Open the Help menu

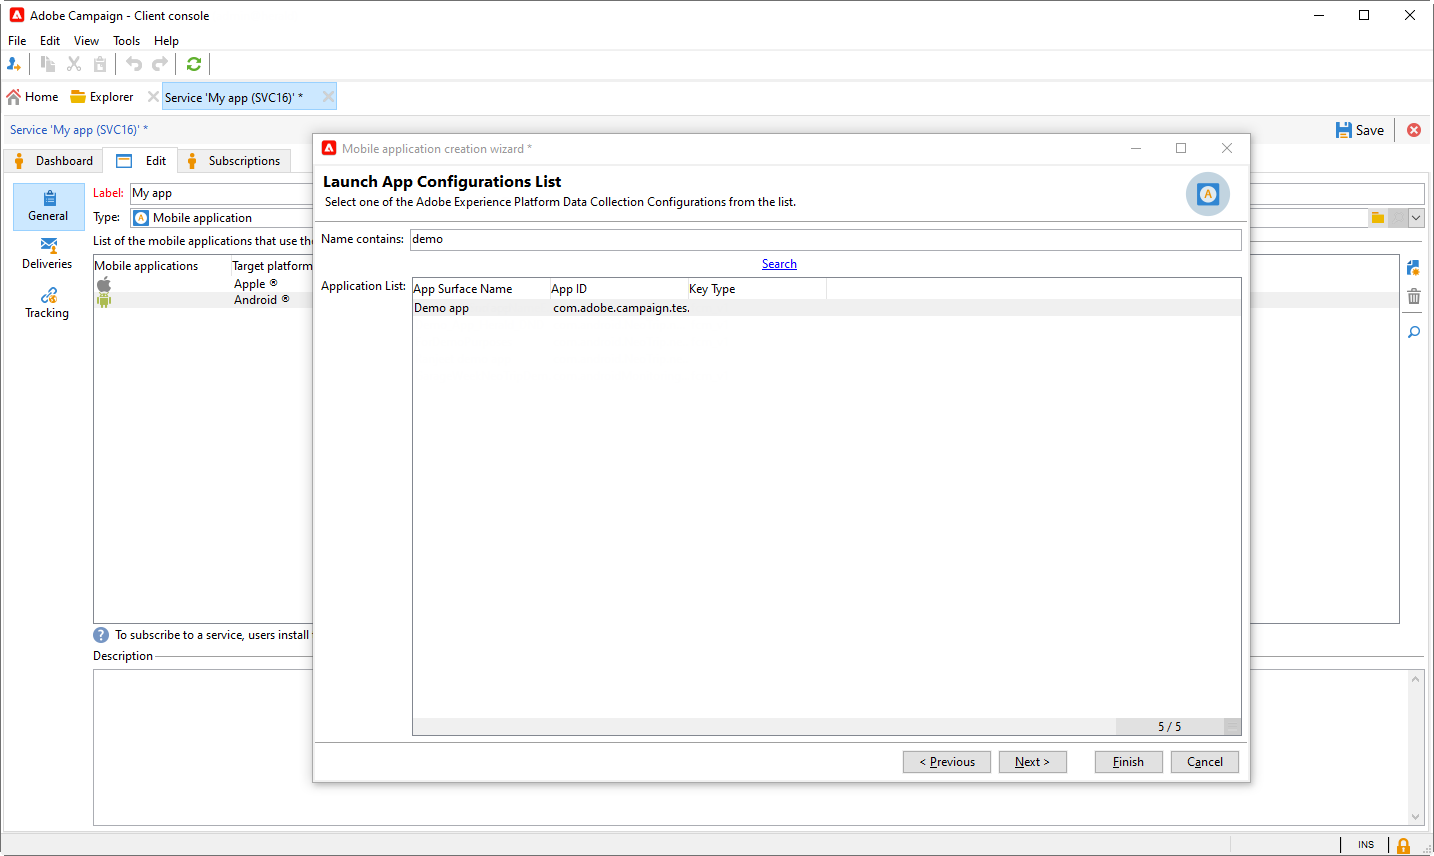166,41
